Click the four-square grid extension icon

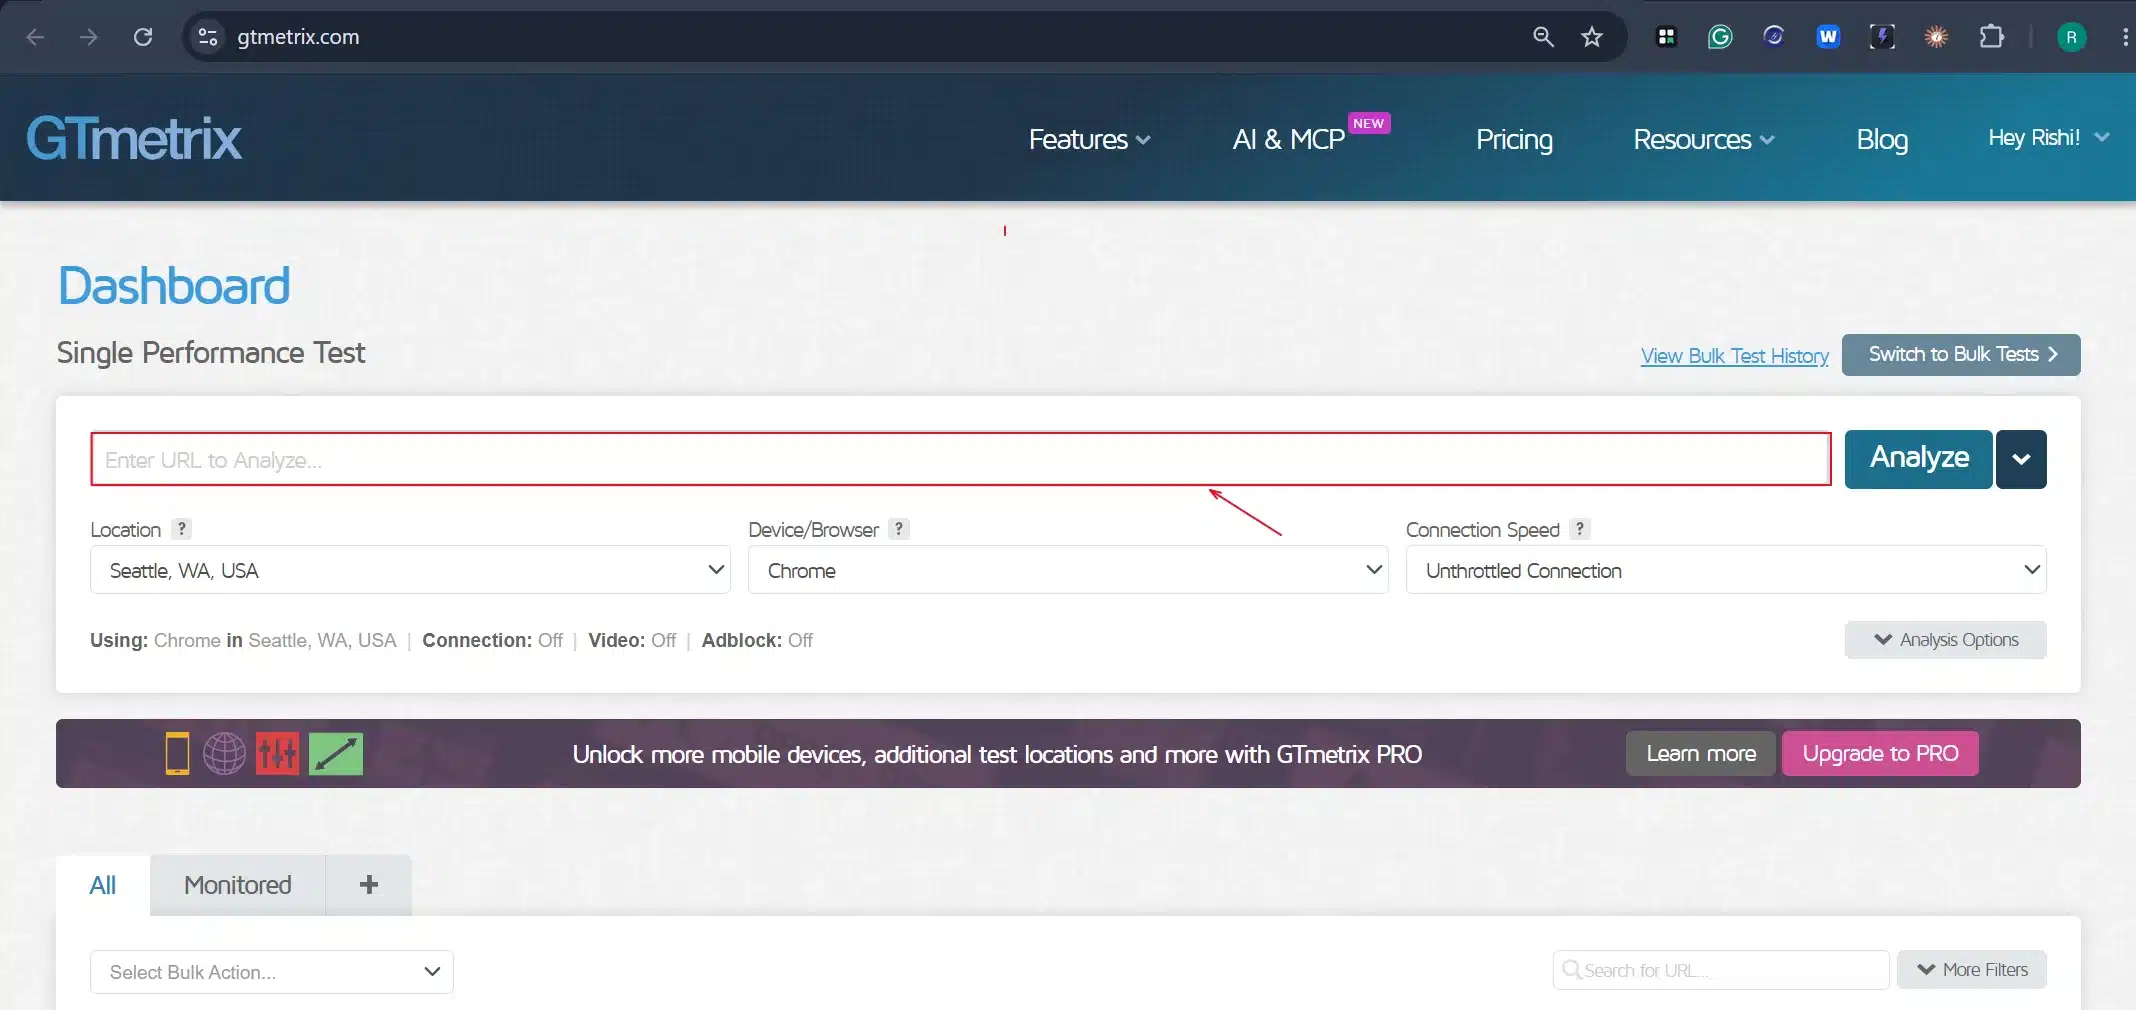[1666, 37]
